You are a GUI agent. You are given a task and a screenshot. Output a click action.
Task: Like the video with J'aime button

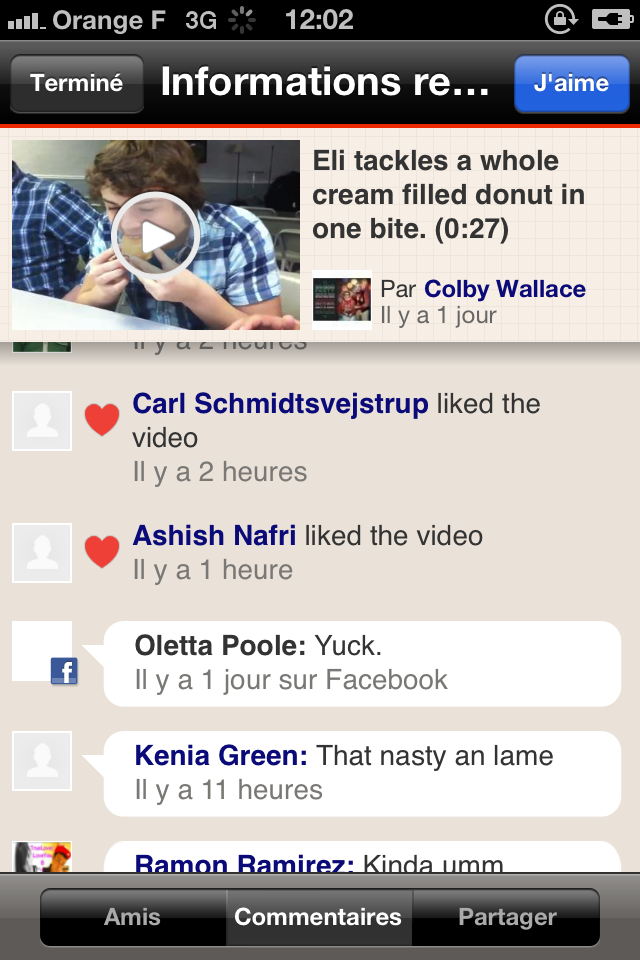[571, 83]
